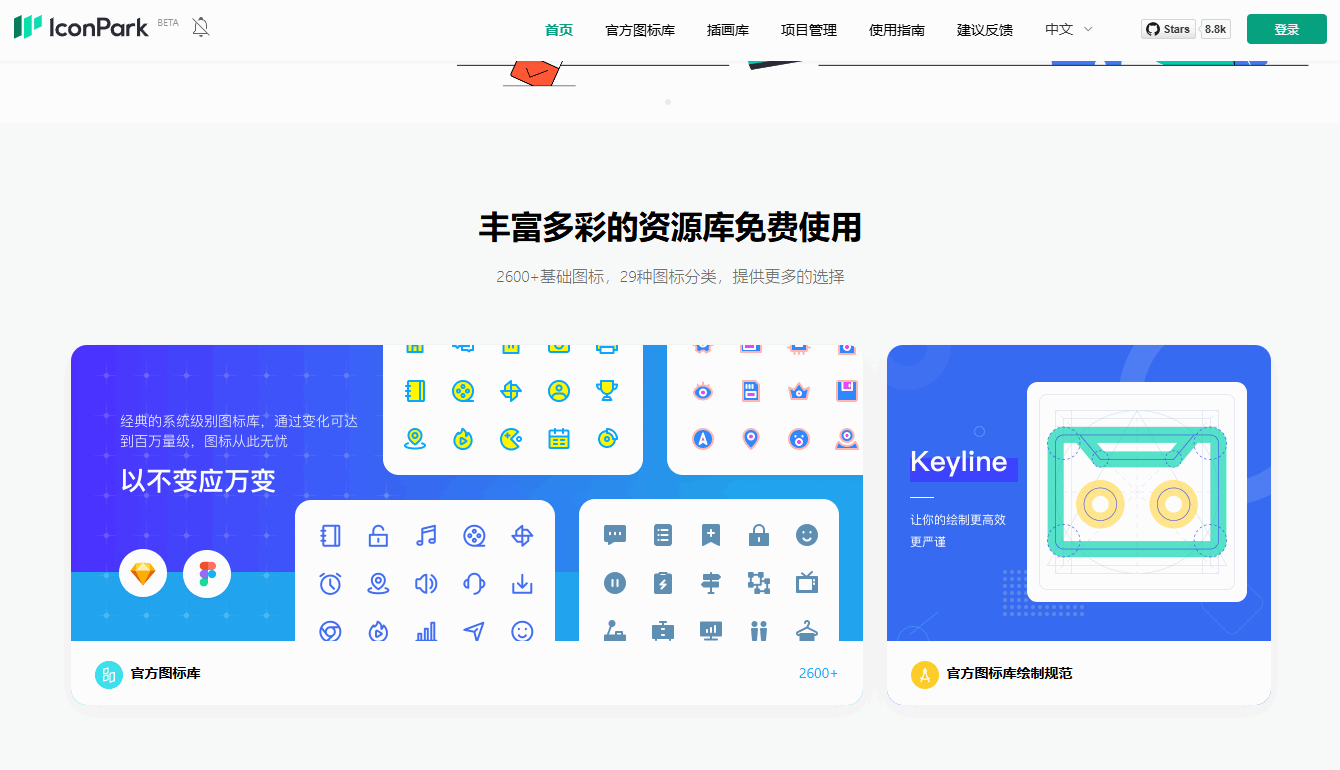The width and height of the screenshot is (1340, 770).
Task: Click the 2600+ icon count link
Action: [817, 674]
